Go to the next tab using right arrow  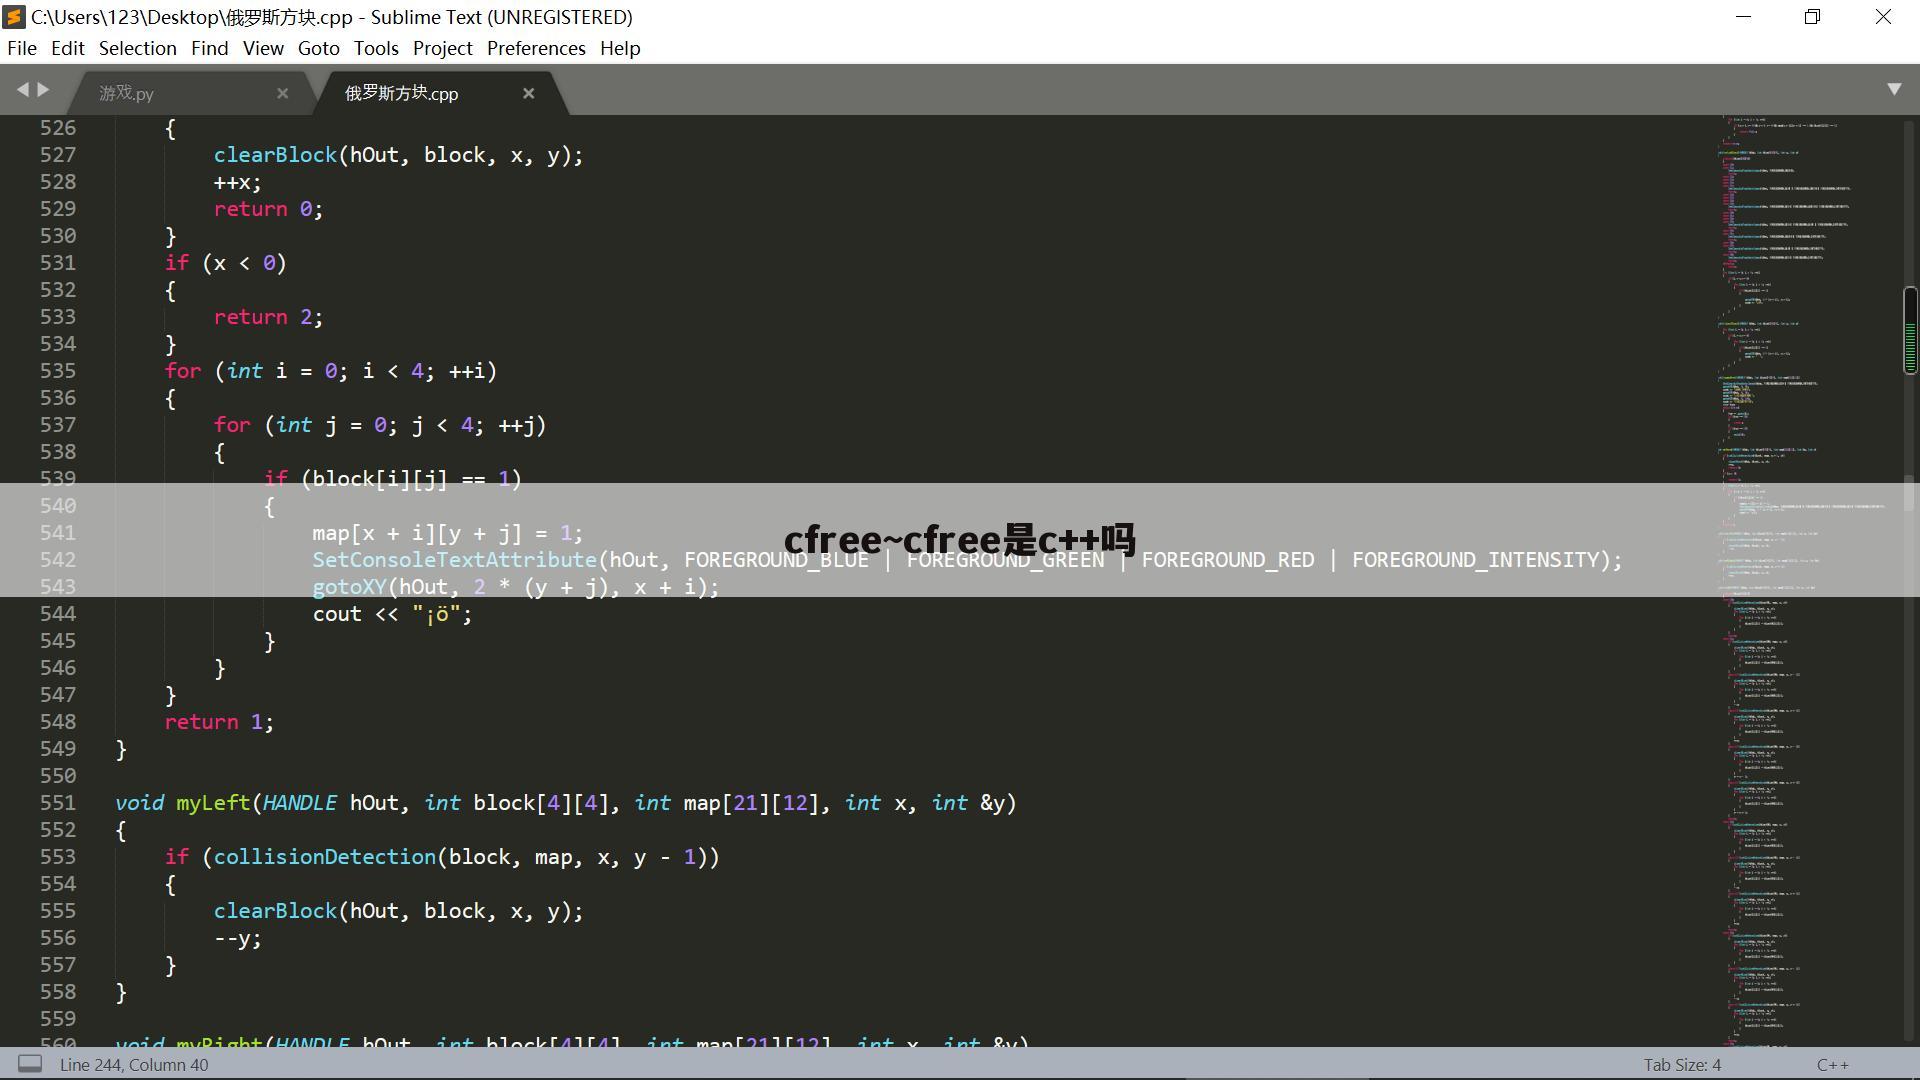43,90
